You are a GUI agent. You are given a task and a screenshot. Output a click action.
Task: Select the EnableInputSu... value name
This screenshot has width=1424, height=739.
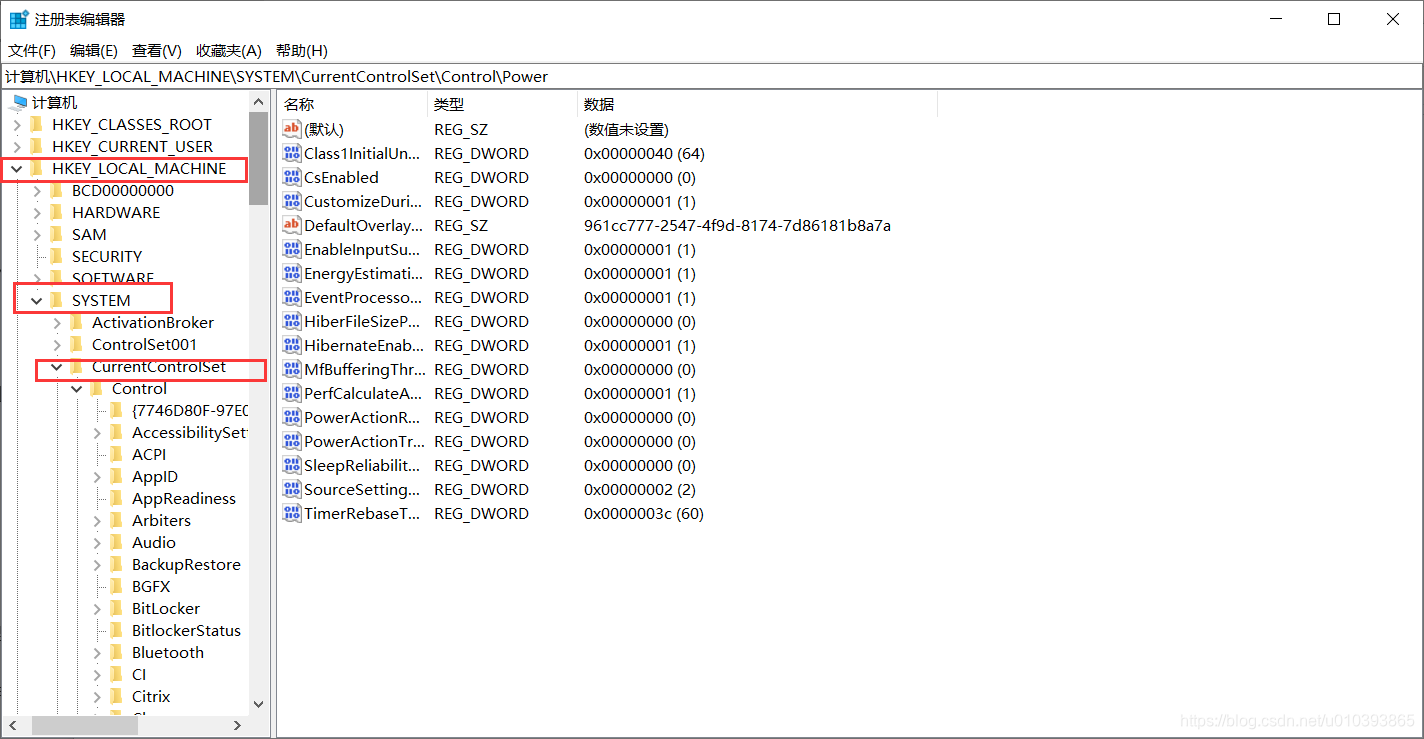click(x=362, y=249)
